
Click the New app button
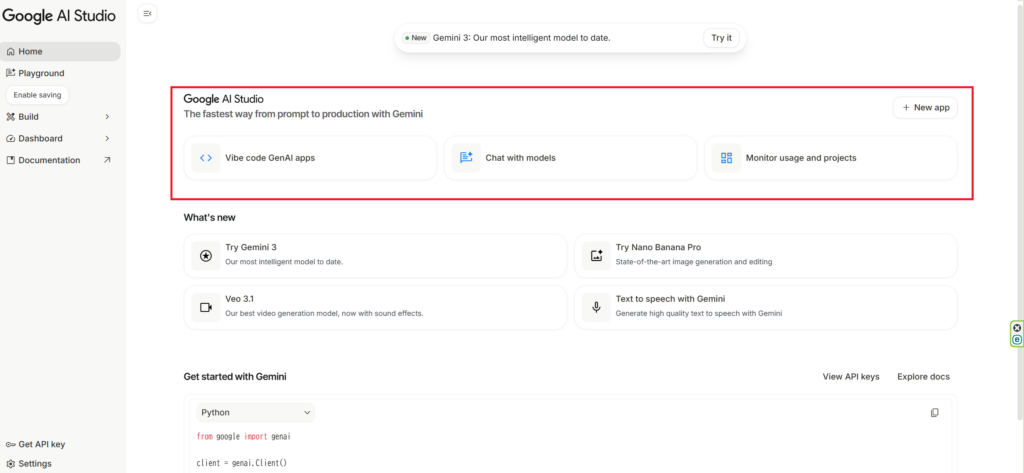(x=925, y=107)
